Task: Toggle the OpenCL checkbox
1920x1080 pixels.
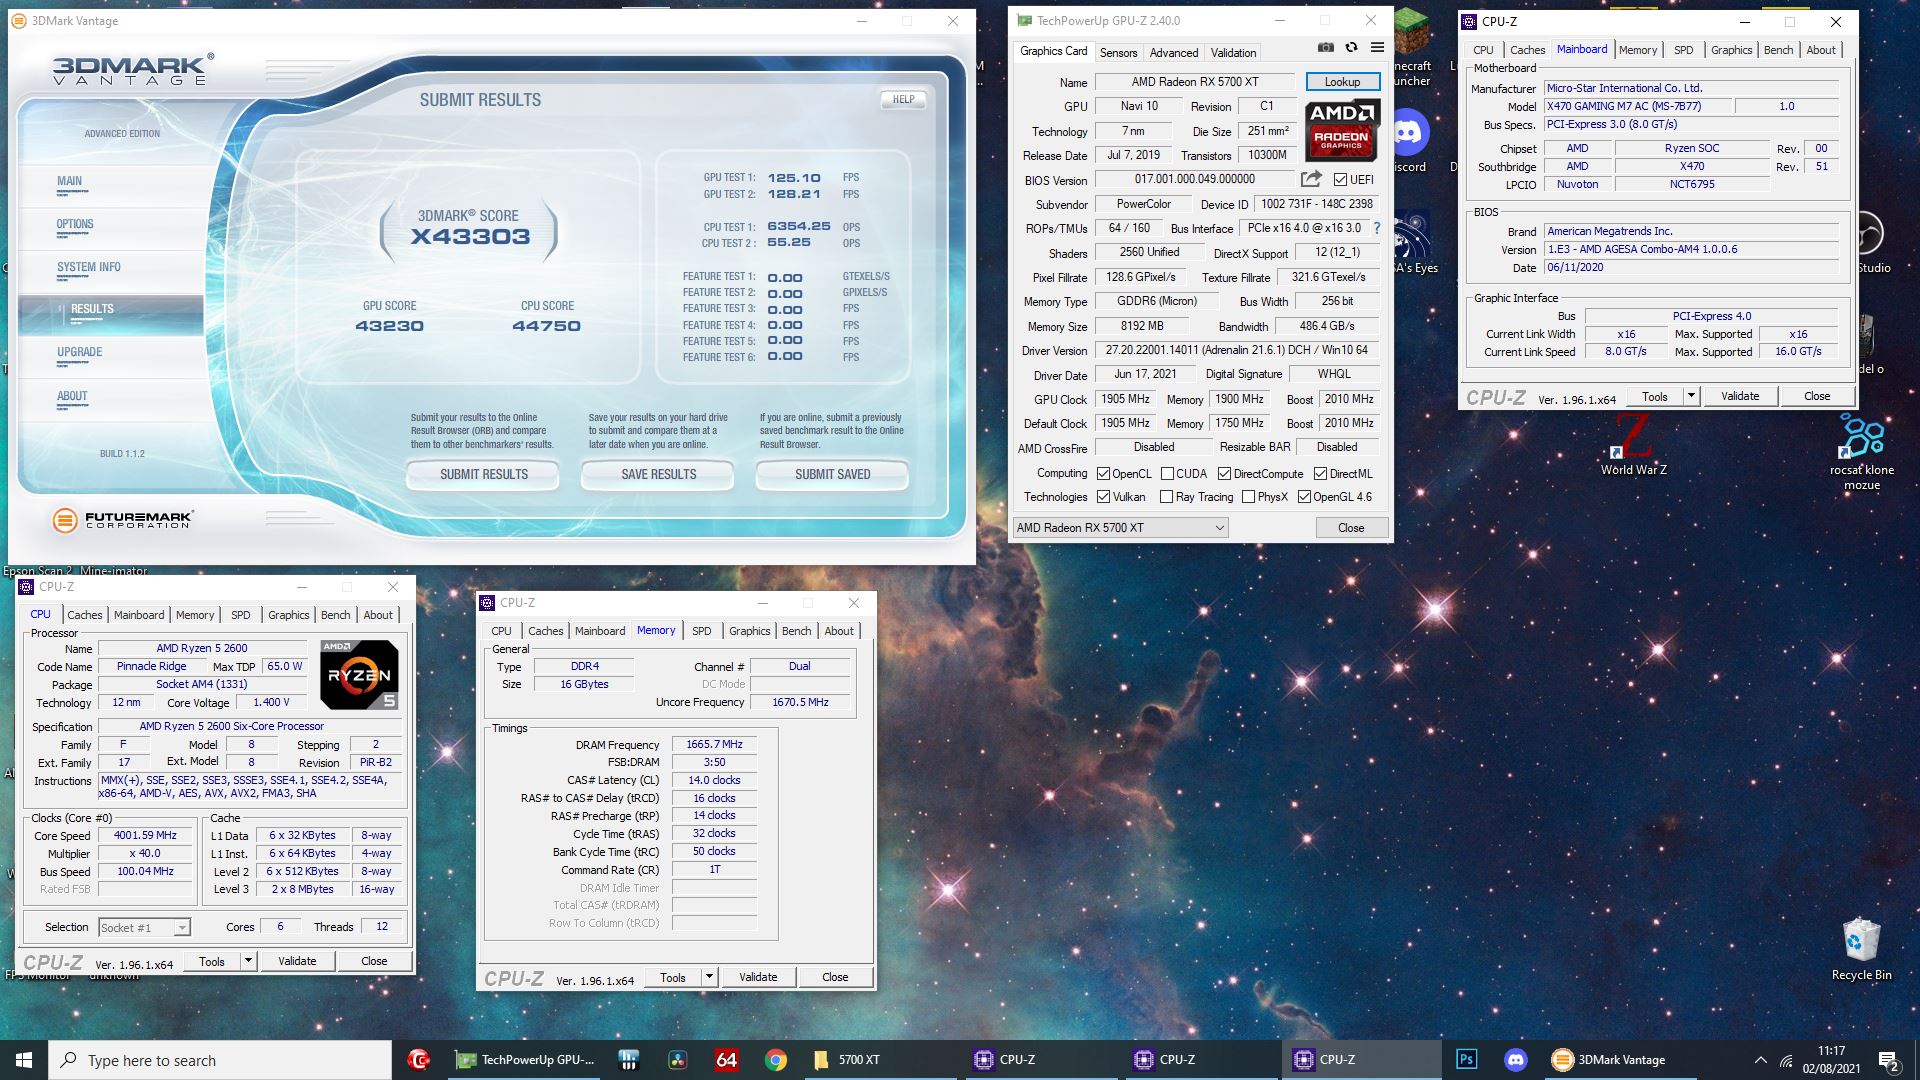Action: tap(1103, 474)
